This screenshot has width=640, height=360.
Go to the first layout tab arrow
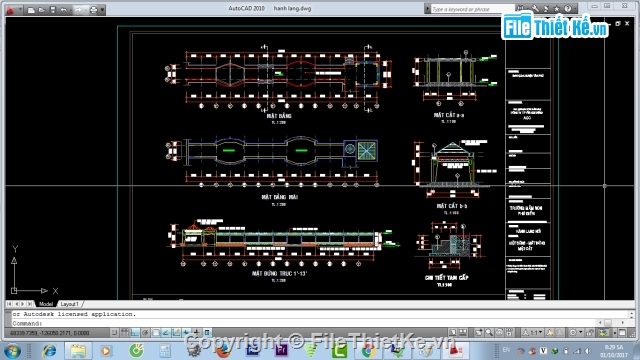tap(9, 304)
